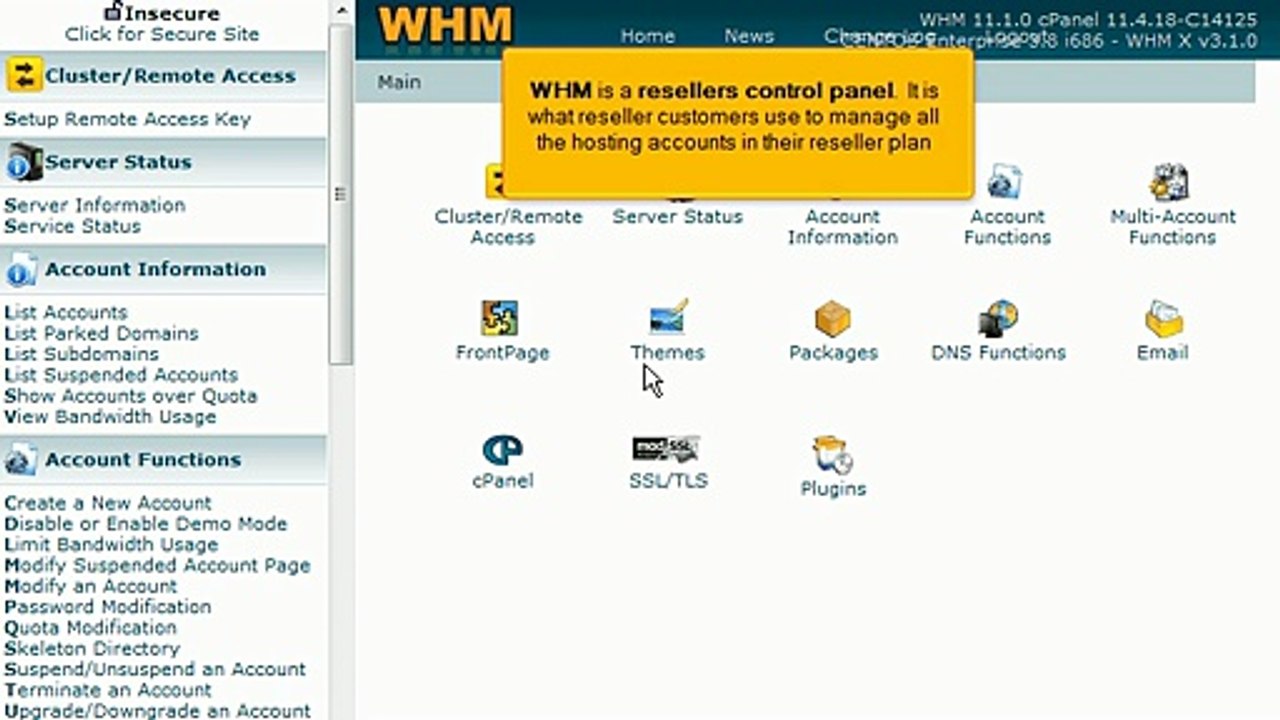Open Change Log in top navigation
The image size is (1280, 720).
(x=880, y=36)
